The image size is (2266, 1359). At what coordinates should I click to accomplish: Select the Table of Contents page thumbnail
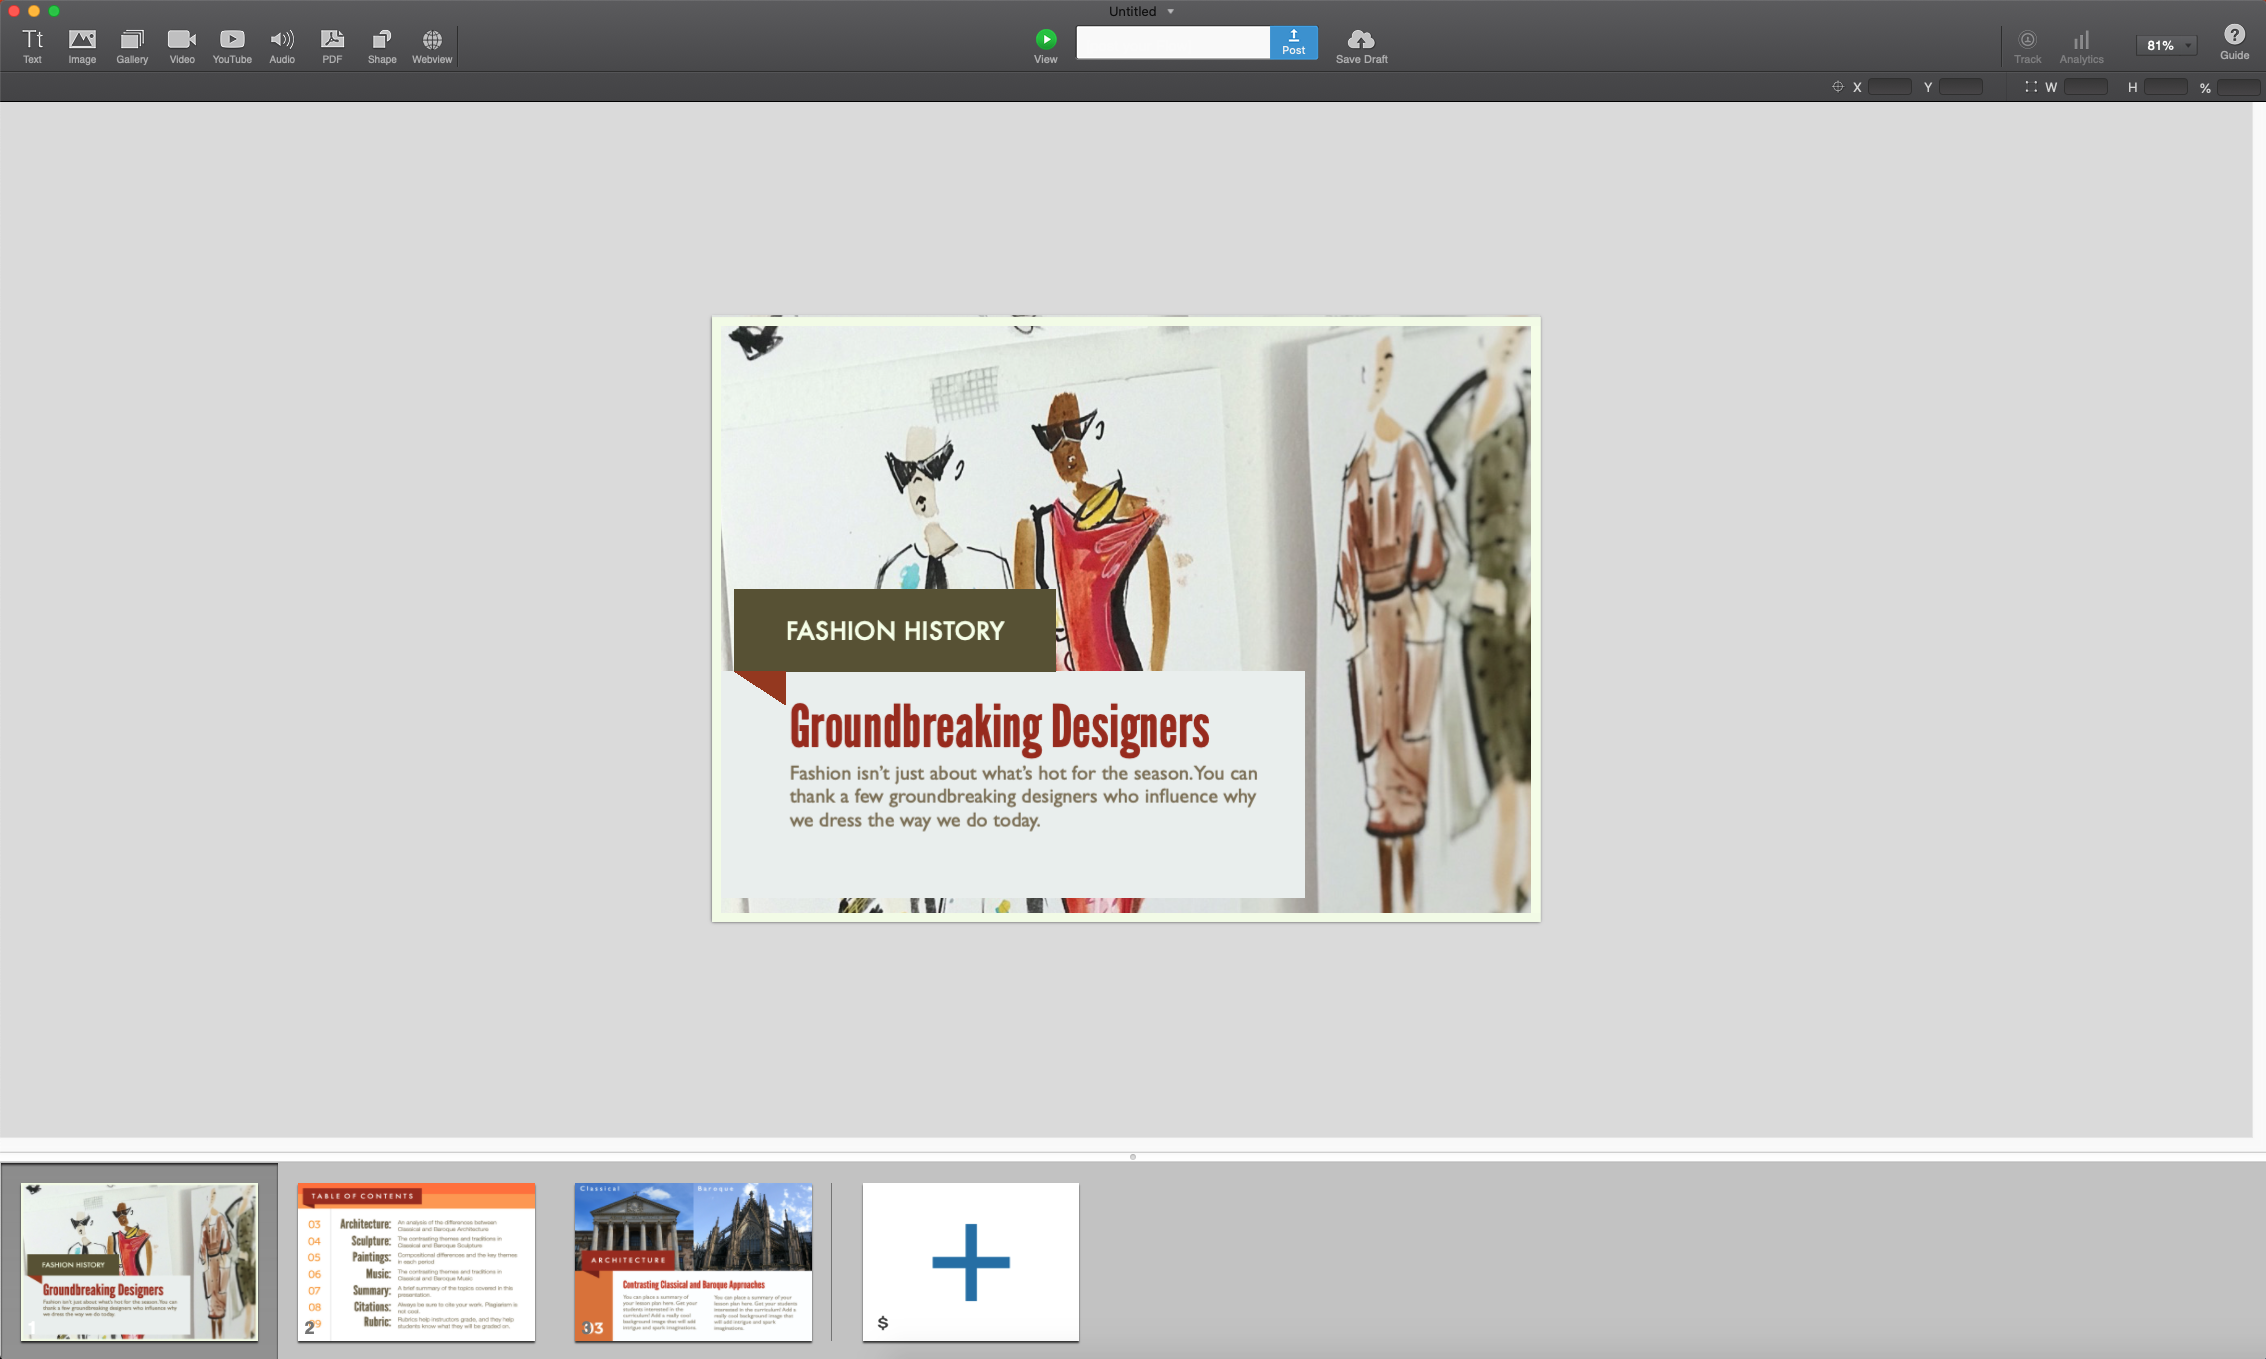(x=416, y=1261)
